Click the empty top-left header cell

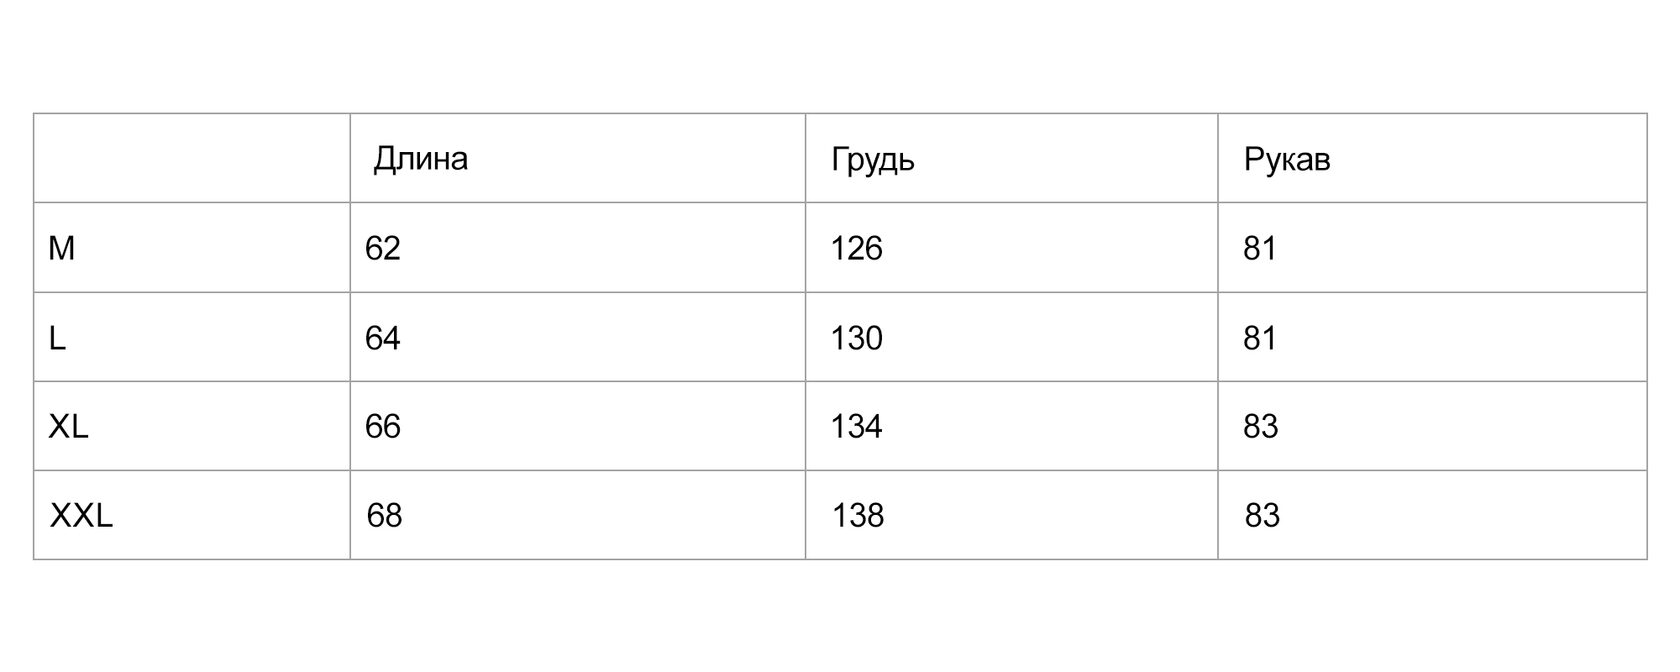click(x=192, y=158)
